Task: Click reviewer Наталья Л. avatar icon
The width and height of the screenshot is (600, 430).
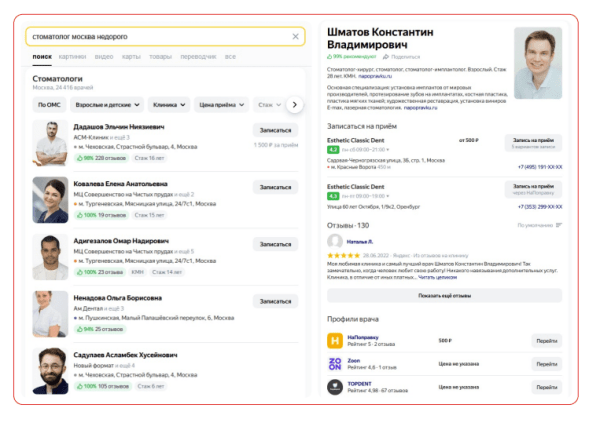Action: click(x=335, y=241)
